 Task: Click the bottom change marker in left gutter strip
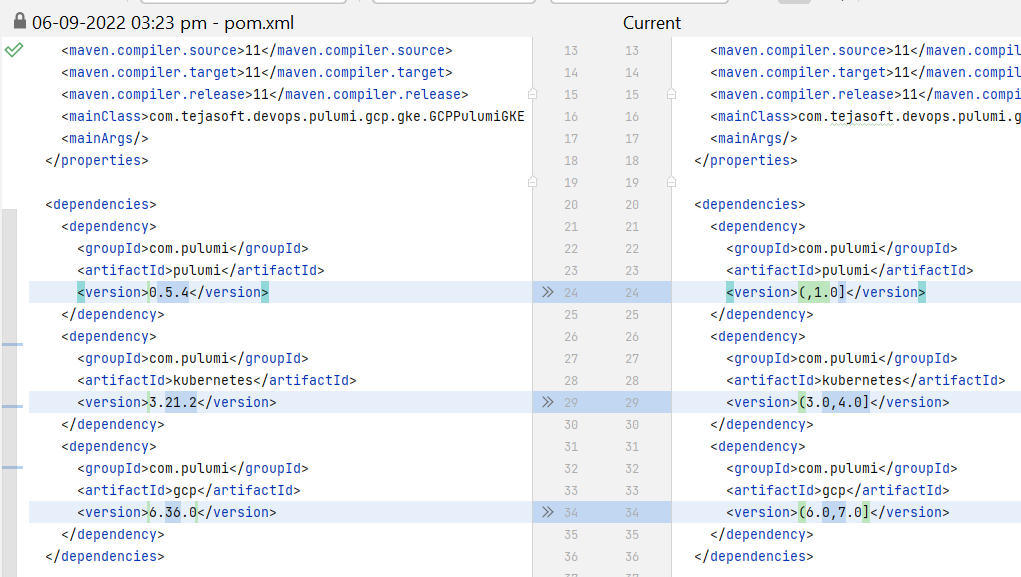pyautogui.click(x=12, y=467)
